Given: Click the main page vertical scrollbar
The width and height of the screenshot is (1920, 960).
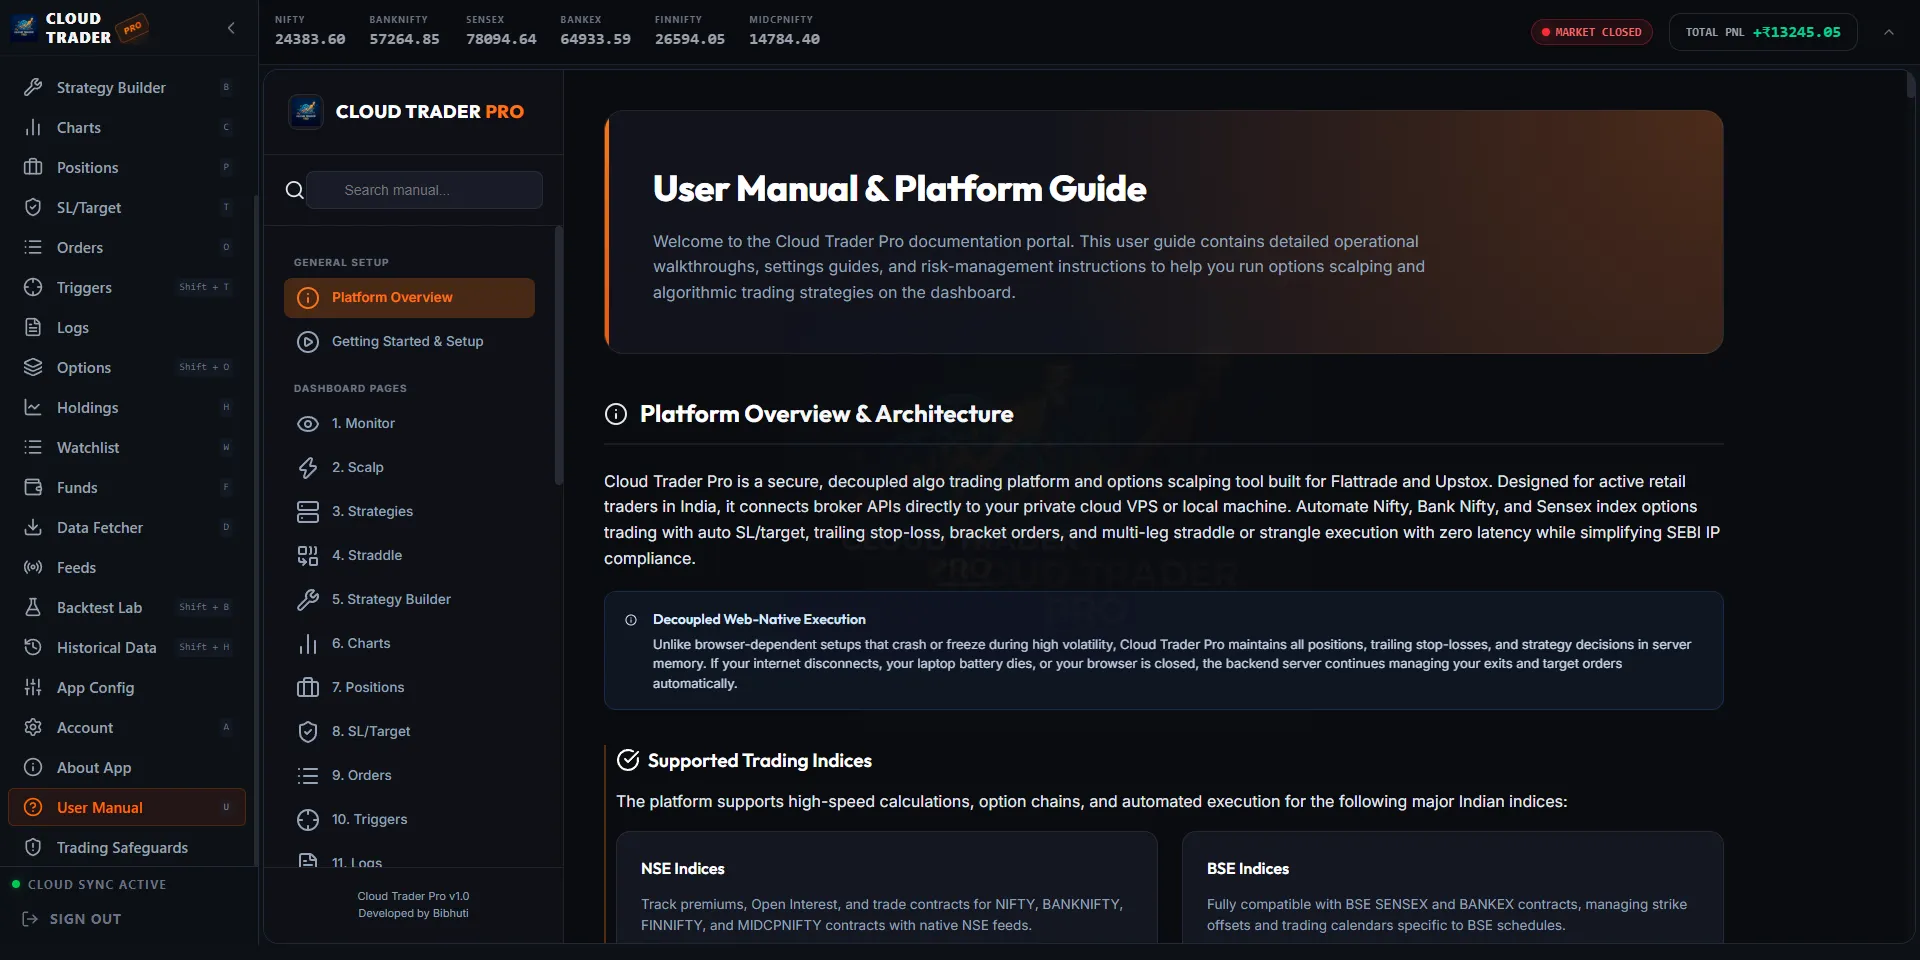Looking at the screenshot, I should point(1910,86).
